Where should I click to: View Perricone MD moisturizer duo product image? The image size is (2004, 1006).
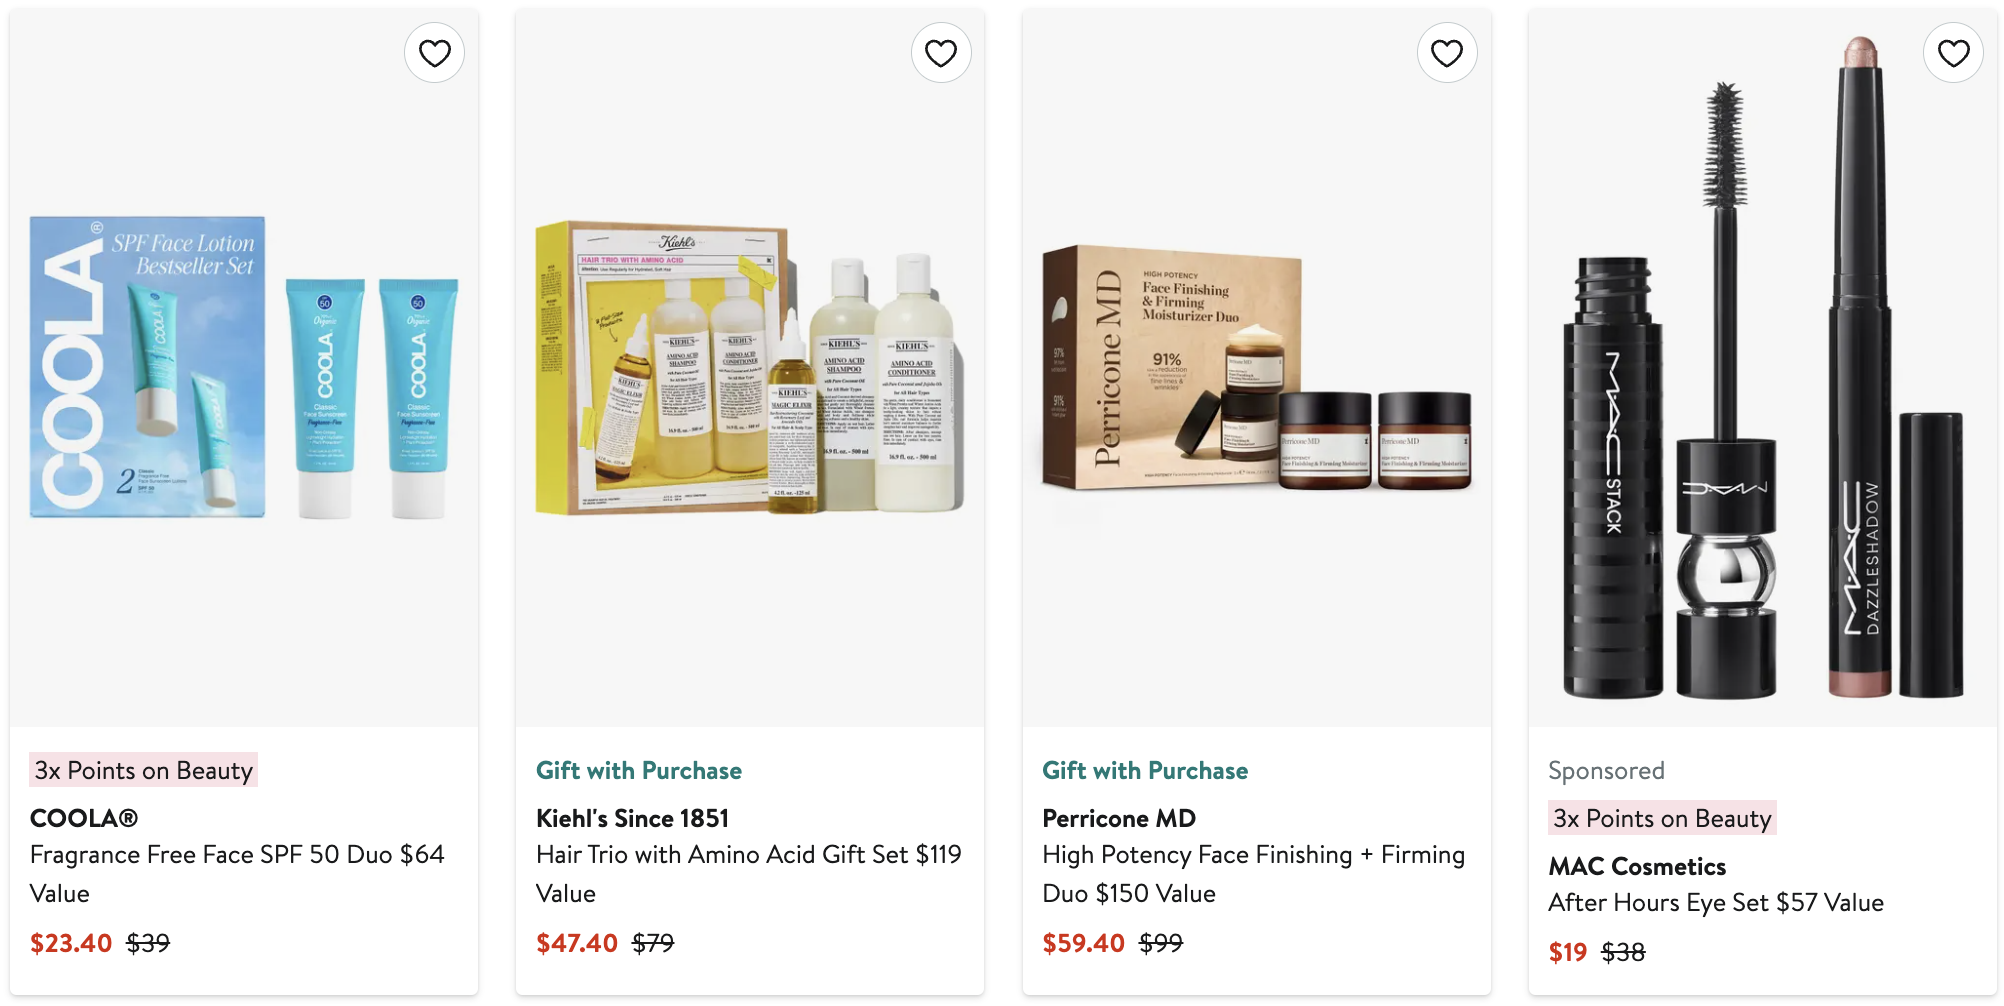(1256, 368)
